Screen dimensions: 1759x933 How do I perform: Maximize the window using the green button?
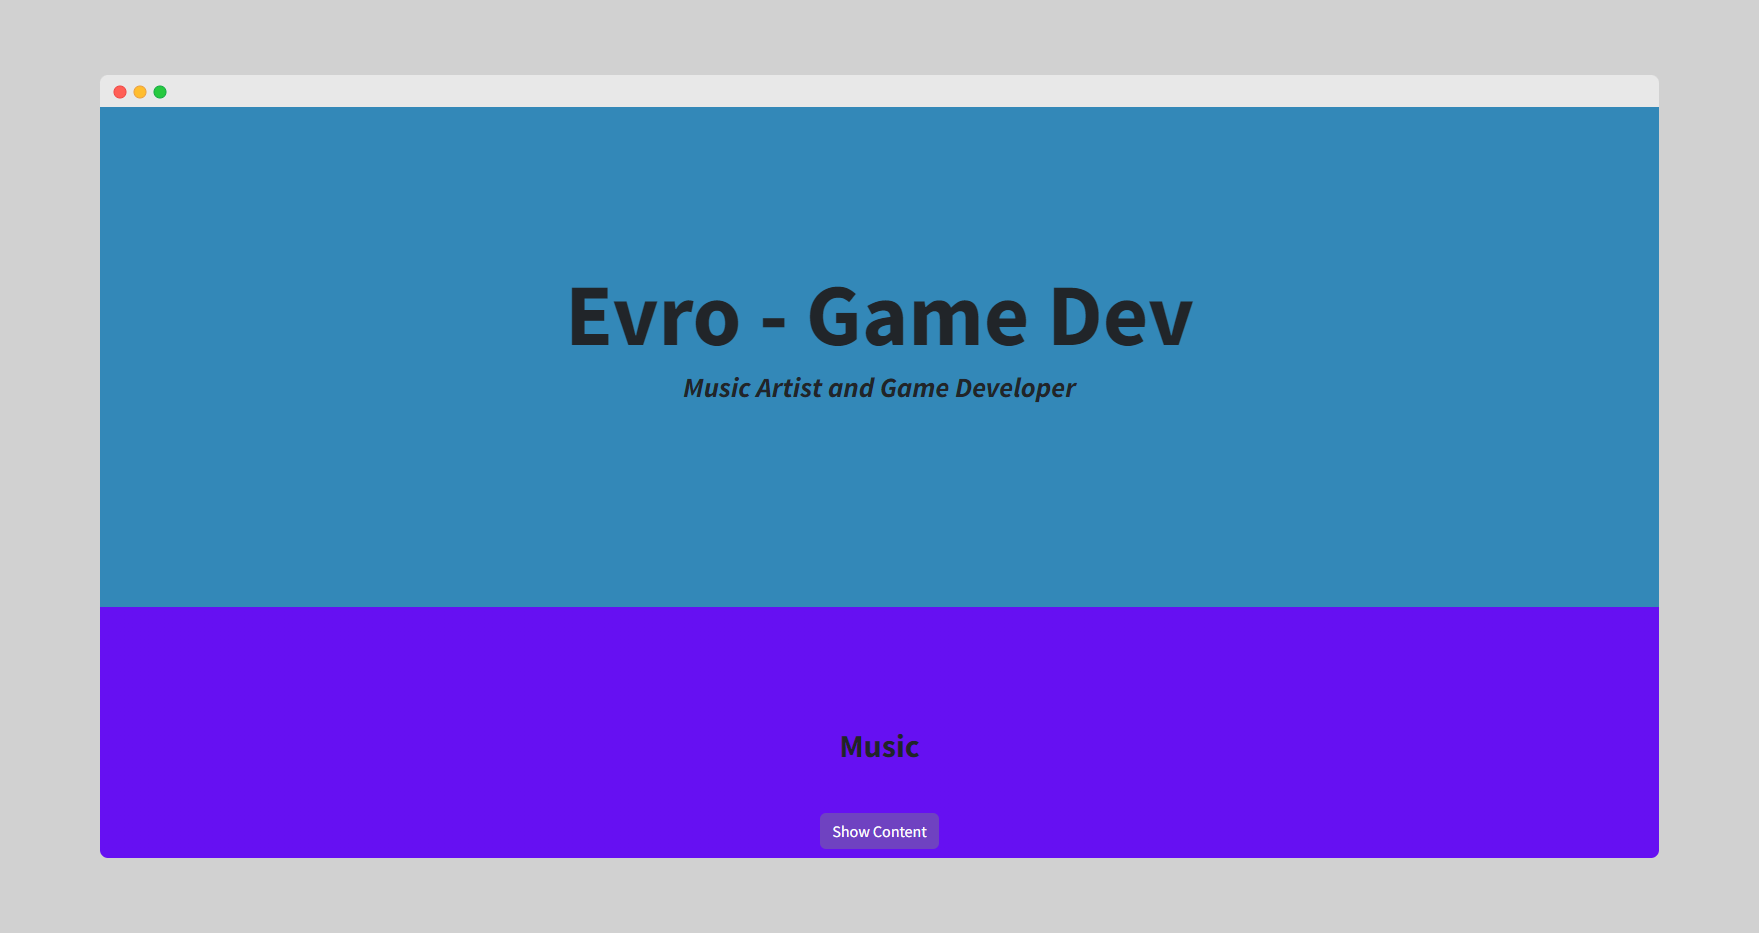(160, 92)
